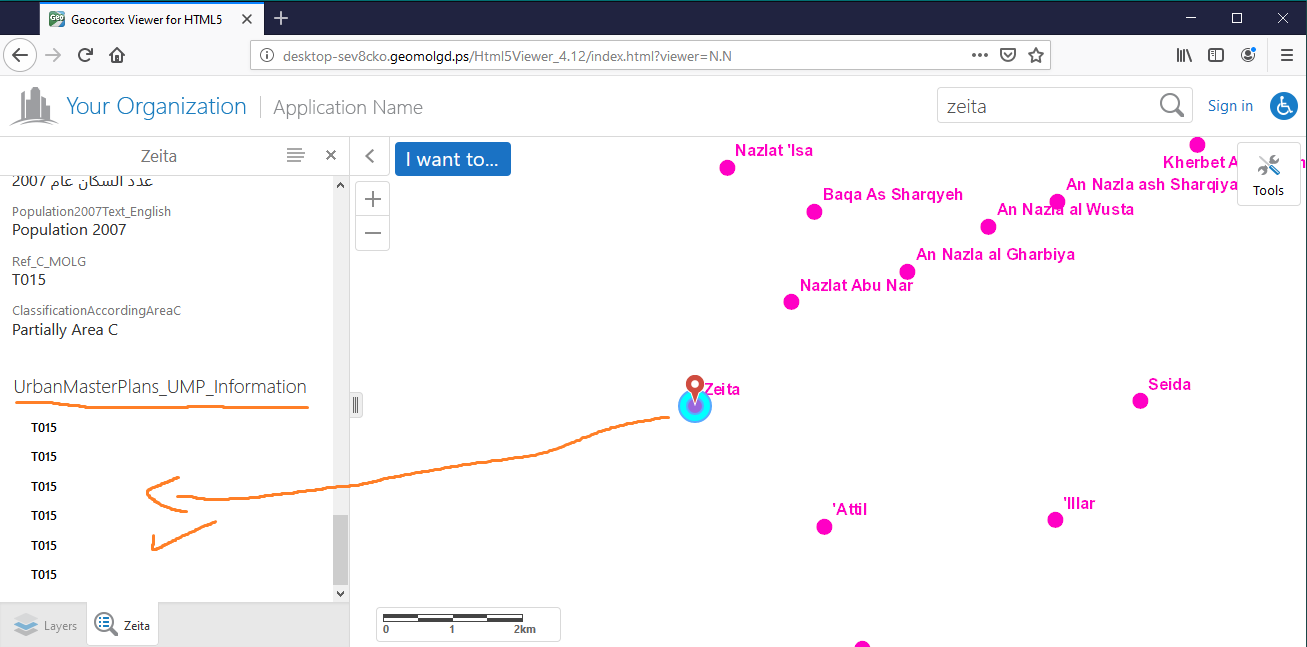Close the Zeita details panel
1307x647 pixels.
[x=331, y=155]
